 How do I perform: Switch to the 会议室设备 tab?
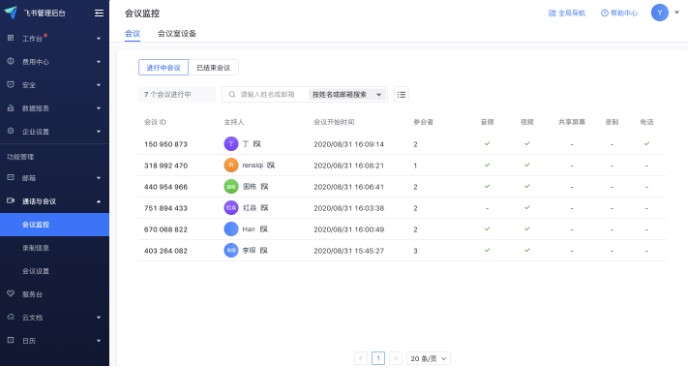177,33
